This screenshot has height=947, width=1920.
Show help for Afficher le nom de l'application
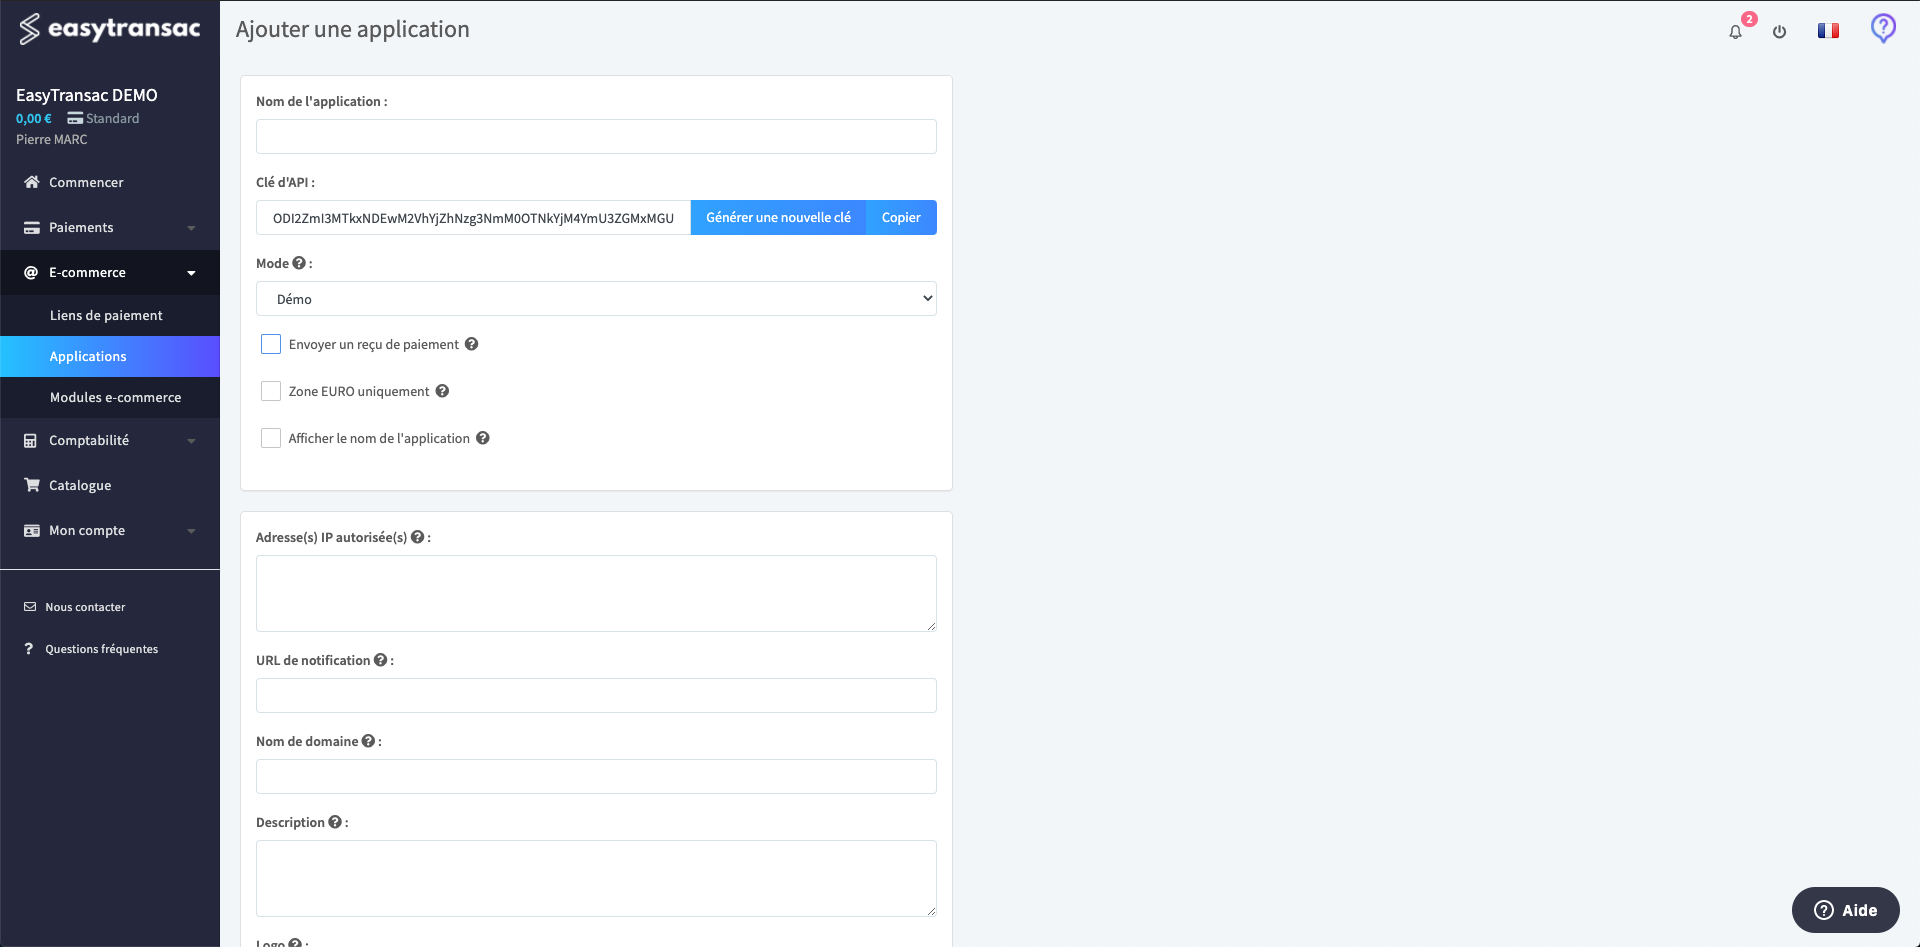click(483, 438)
